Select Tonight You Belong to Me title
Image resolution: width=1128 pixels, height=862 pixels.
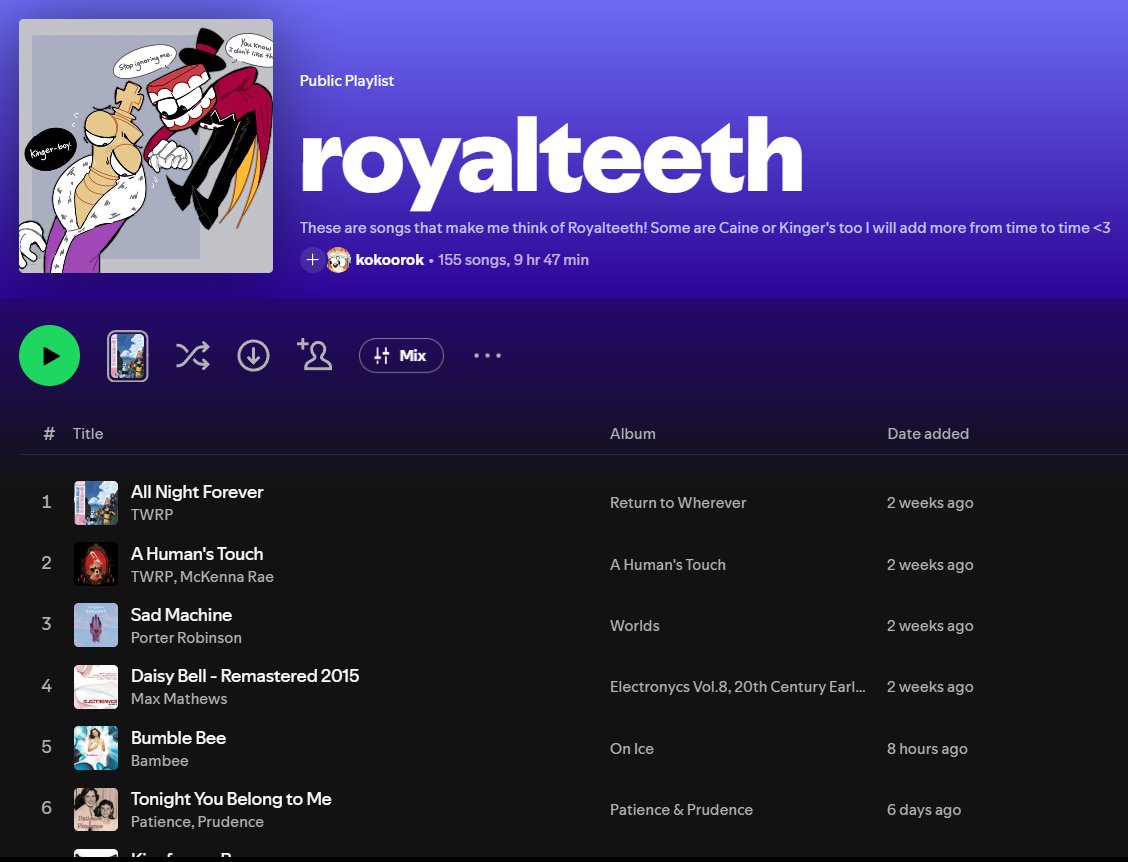[x=231, y=799]
